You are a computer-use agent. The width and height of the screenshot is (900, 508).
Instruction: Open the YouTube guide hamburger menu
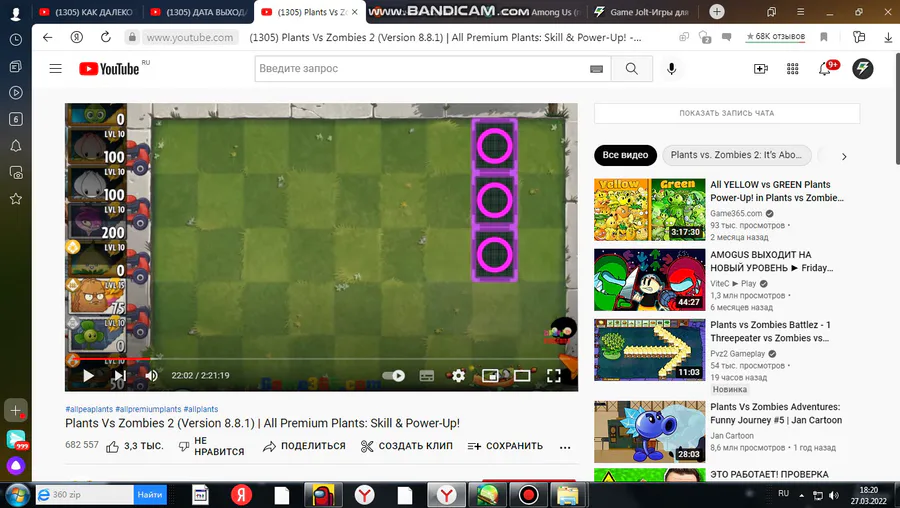[56, 69]
